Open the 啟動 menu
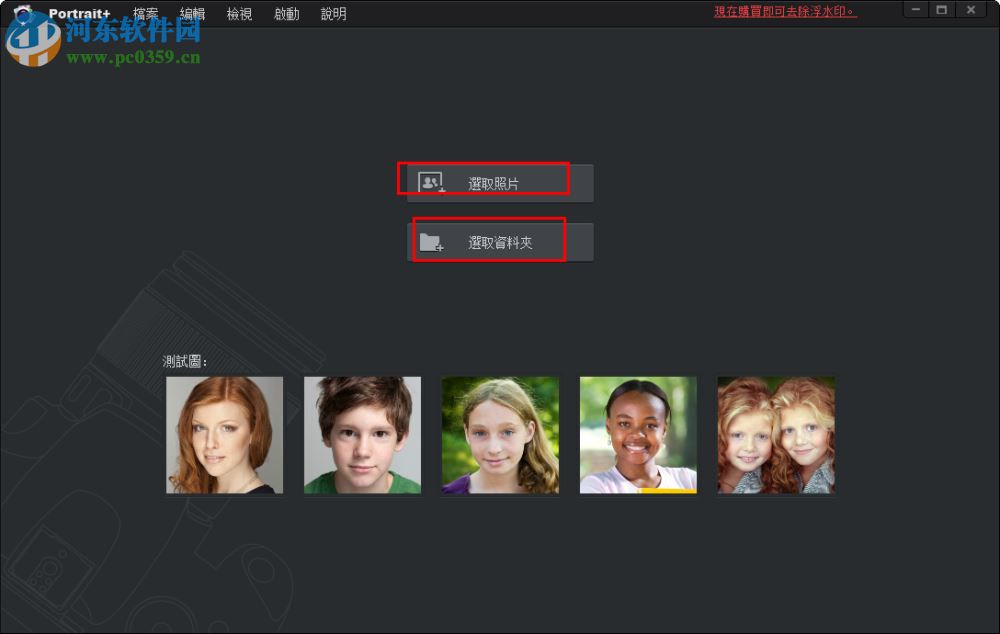This screenshot has width=1000, height=634. (286, 13)
